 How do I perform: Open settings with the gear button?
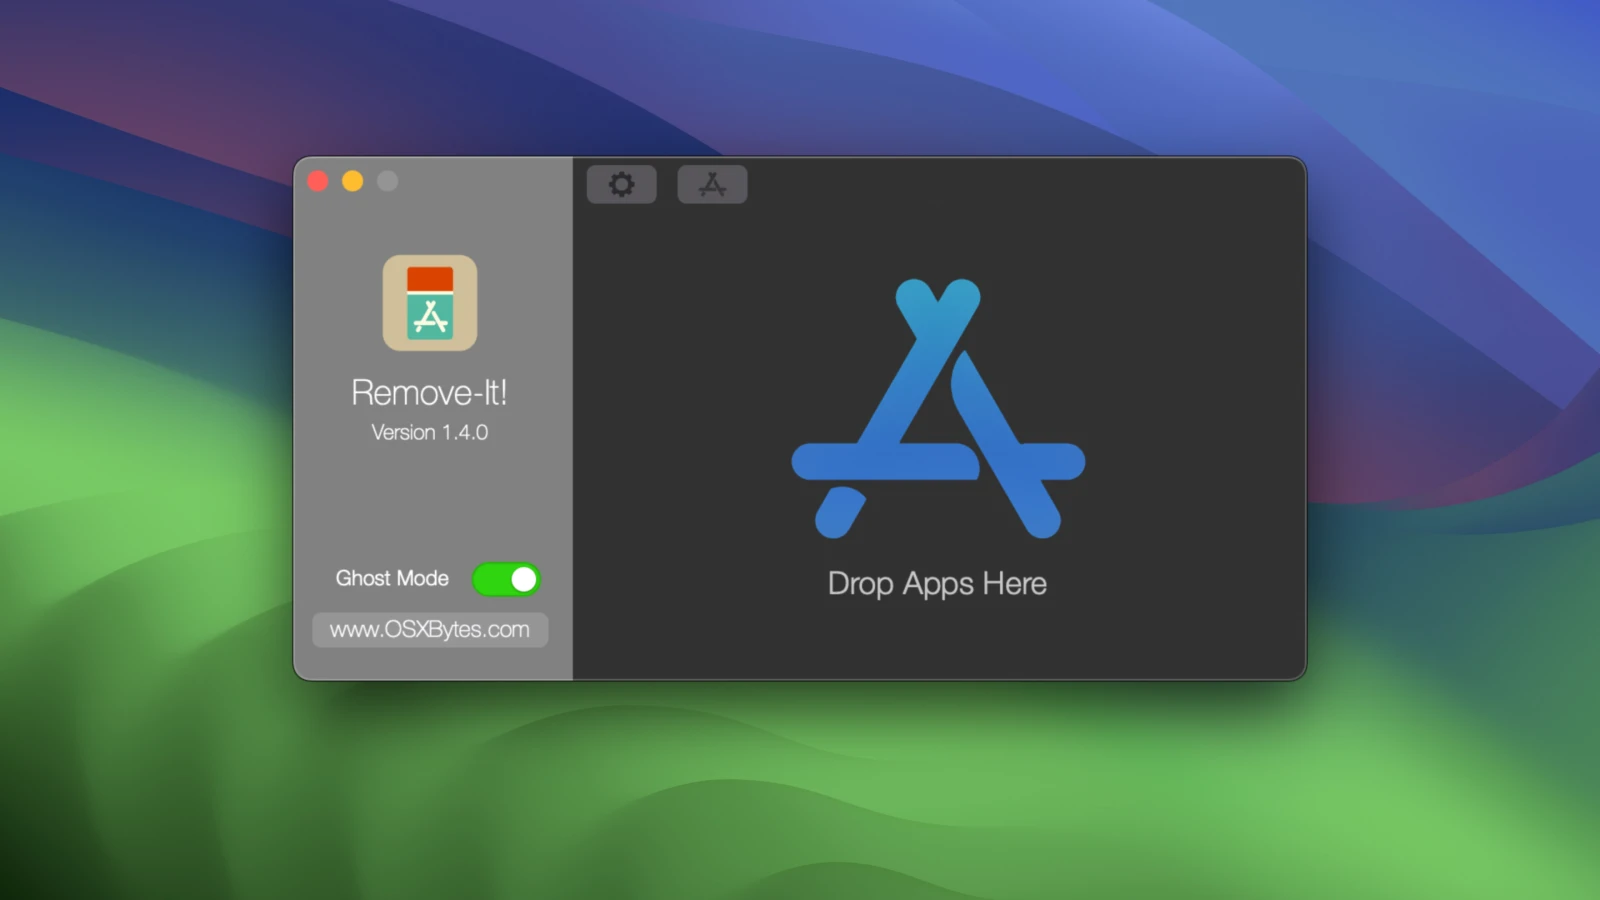tap(621, 184)
